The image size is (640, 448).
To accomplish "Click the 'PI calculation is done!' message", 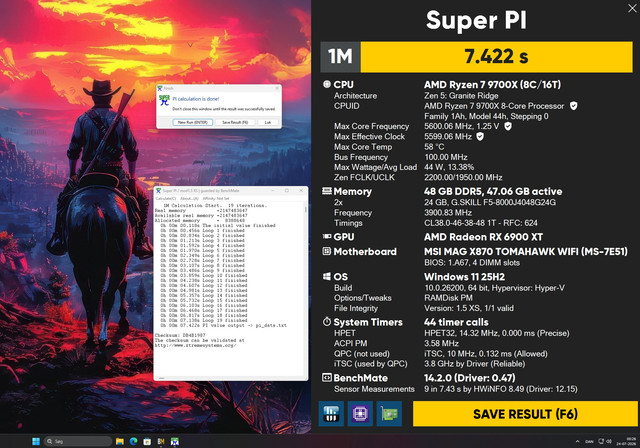I will (x=196, y=99).
